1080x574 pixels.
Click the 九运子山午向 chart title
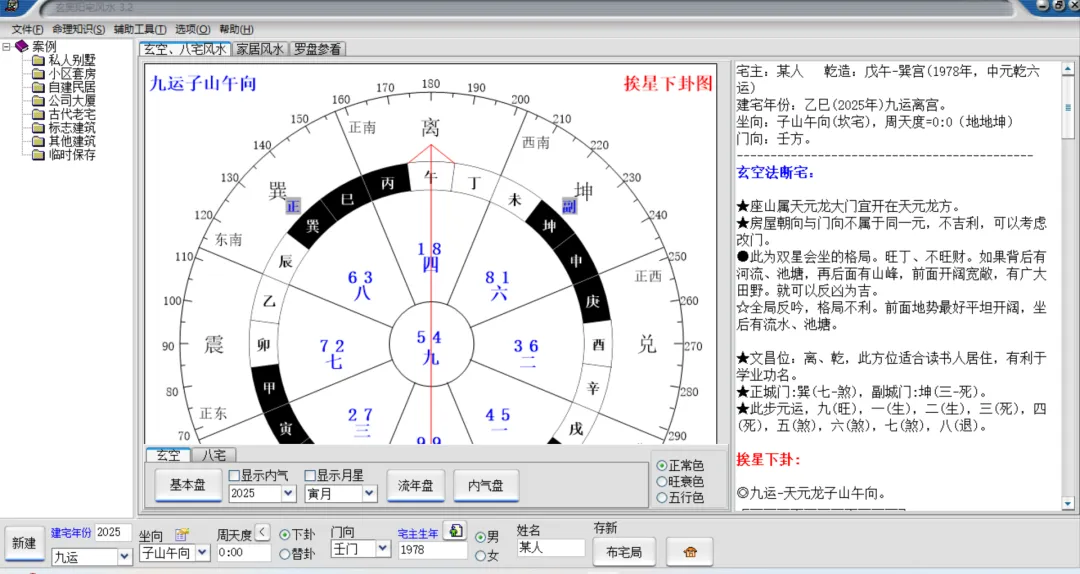(x=202, y=83)
